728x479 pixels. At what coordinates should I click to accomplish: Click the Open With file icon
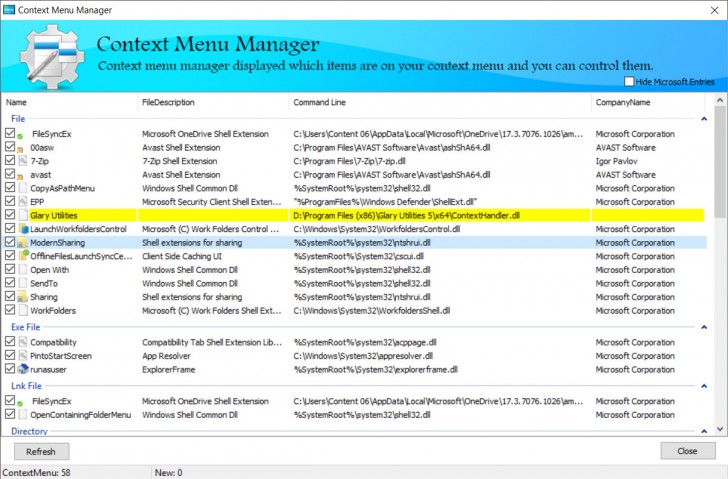[x=23, y=270]
